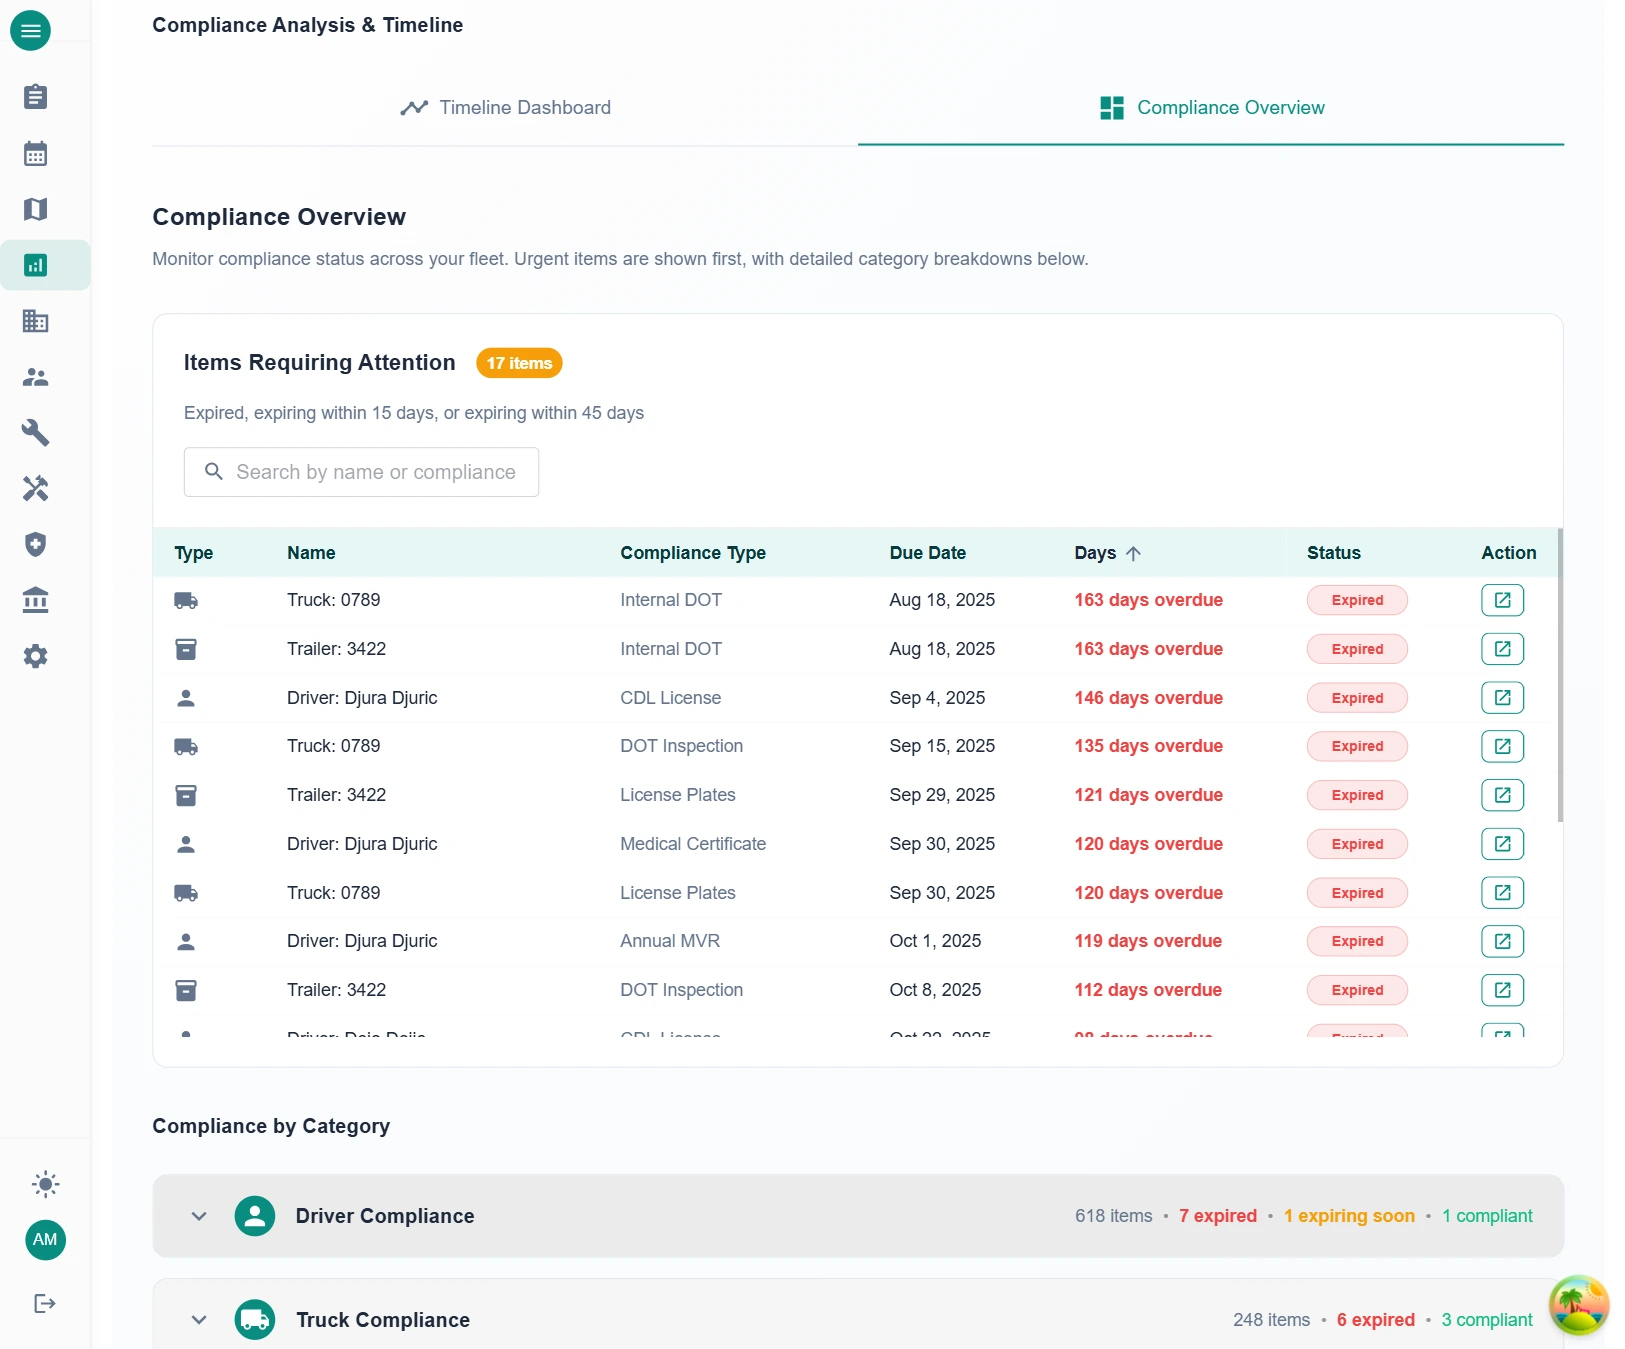Open the crossed tools sidebar icon
The width and height of the screenshot is (1625, 1349).
point(36,489)
